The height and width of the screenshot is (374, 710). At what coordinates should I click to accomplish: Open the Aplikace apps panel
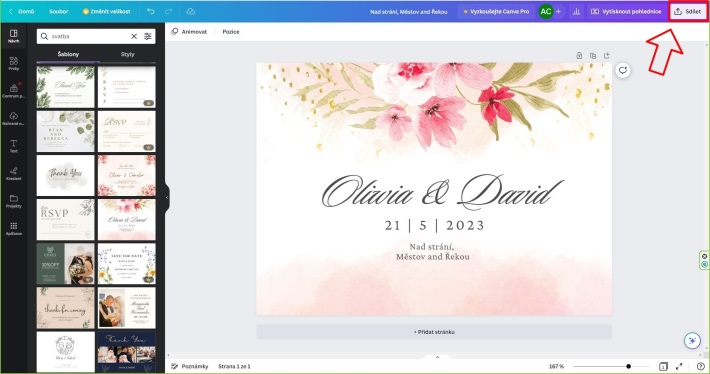pos(14,229)
